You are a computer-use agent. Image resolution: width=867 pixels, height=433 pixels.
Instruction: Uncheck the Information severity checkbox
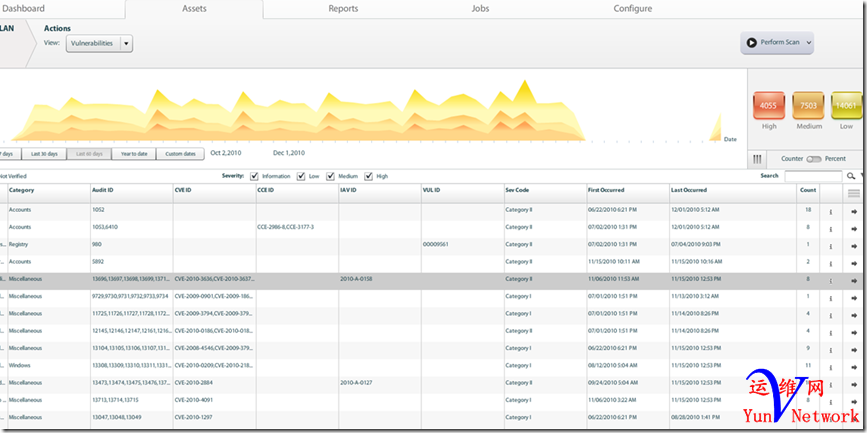click(x=253, y=176)
